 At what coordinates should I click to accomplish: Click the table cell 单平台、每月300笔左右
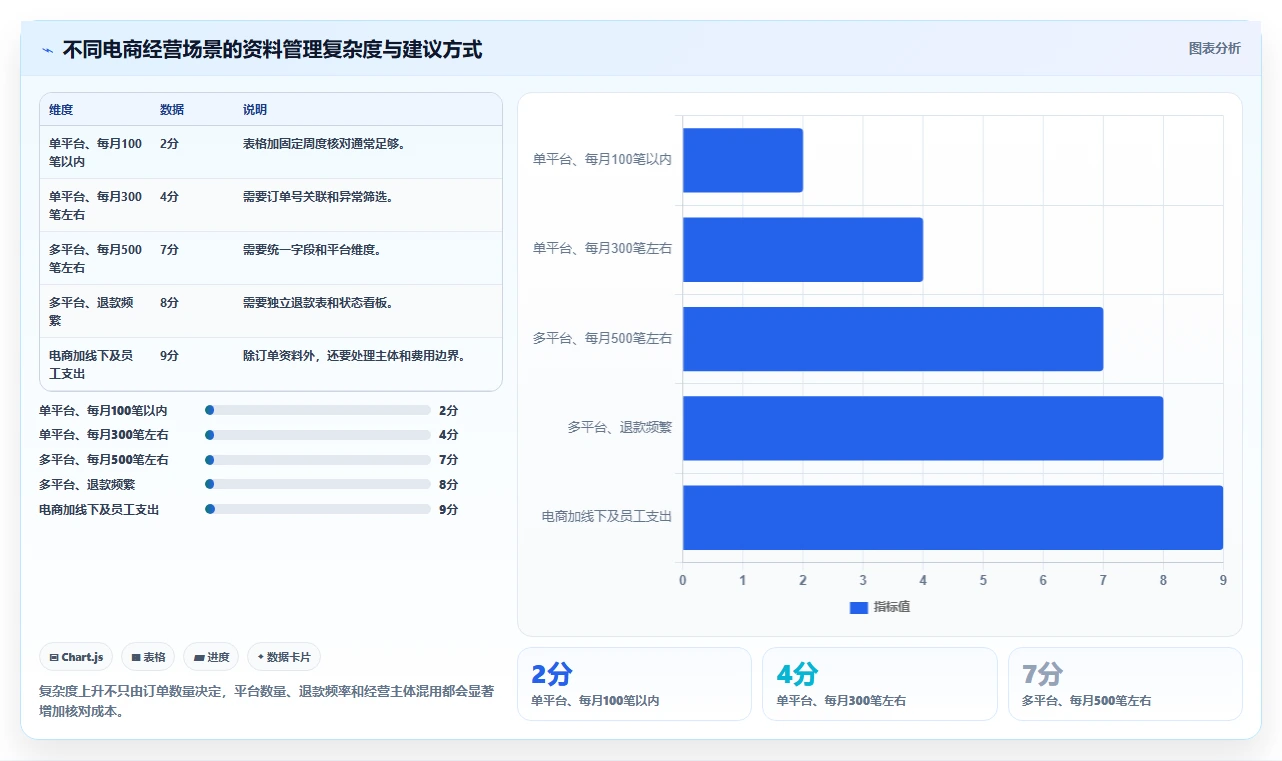(x=95, y=205)
